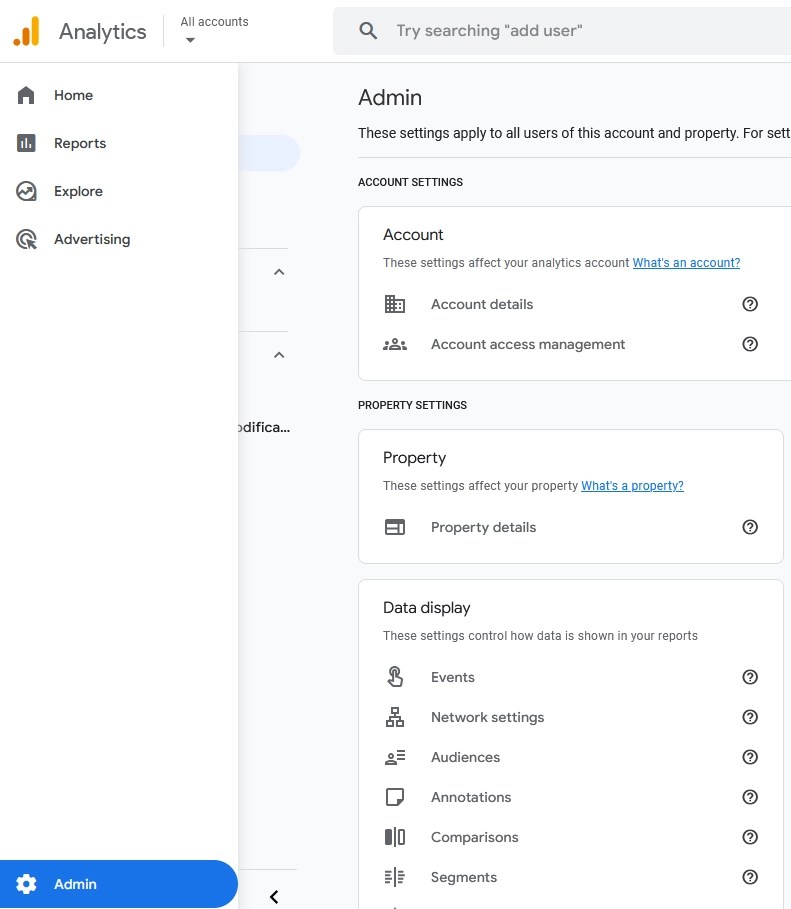Open help for Network settings

[750, 717]
